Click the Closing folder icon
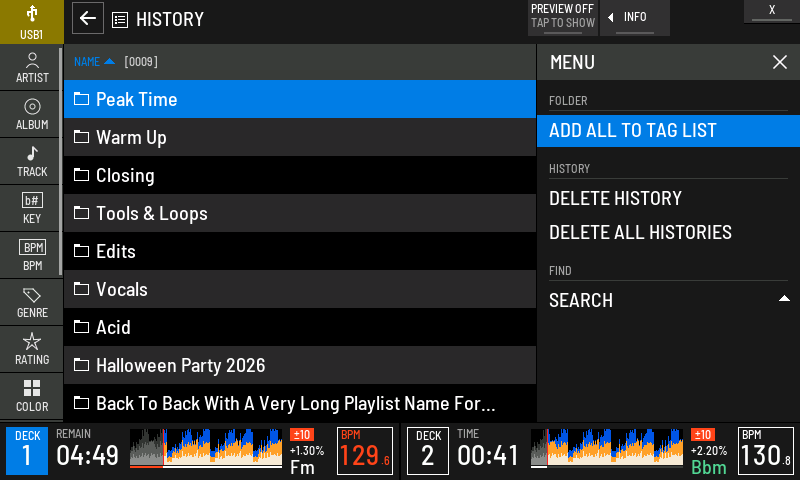The image size is (800, 480). click(x=81, y=174)
